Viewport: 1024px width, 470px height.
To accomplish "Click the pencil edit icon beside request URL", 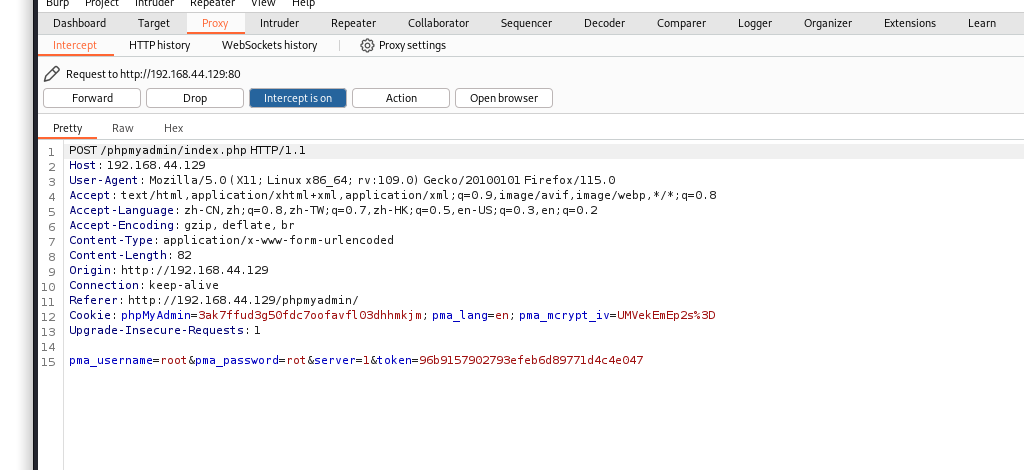I will pyautogui.click(x=52, y=74).
